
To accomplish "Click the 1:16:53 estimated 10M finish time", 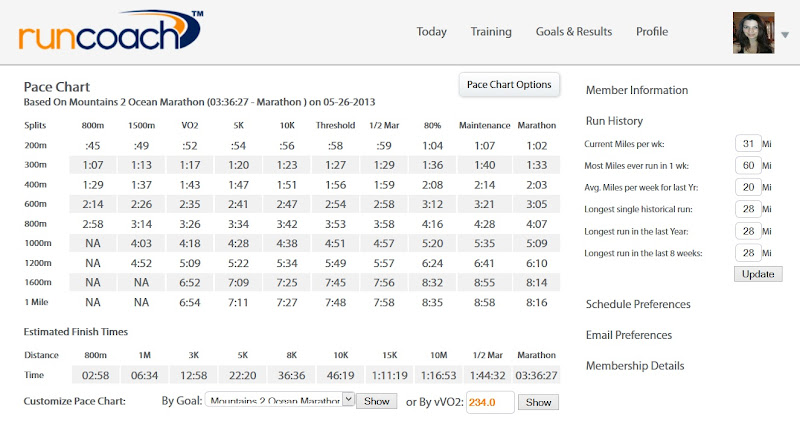I will tap(438, 375).
